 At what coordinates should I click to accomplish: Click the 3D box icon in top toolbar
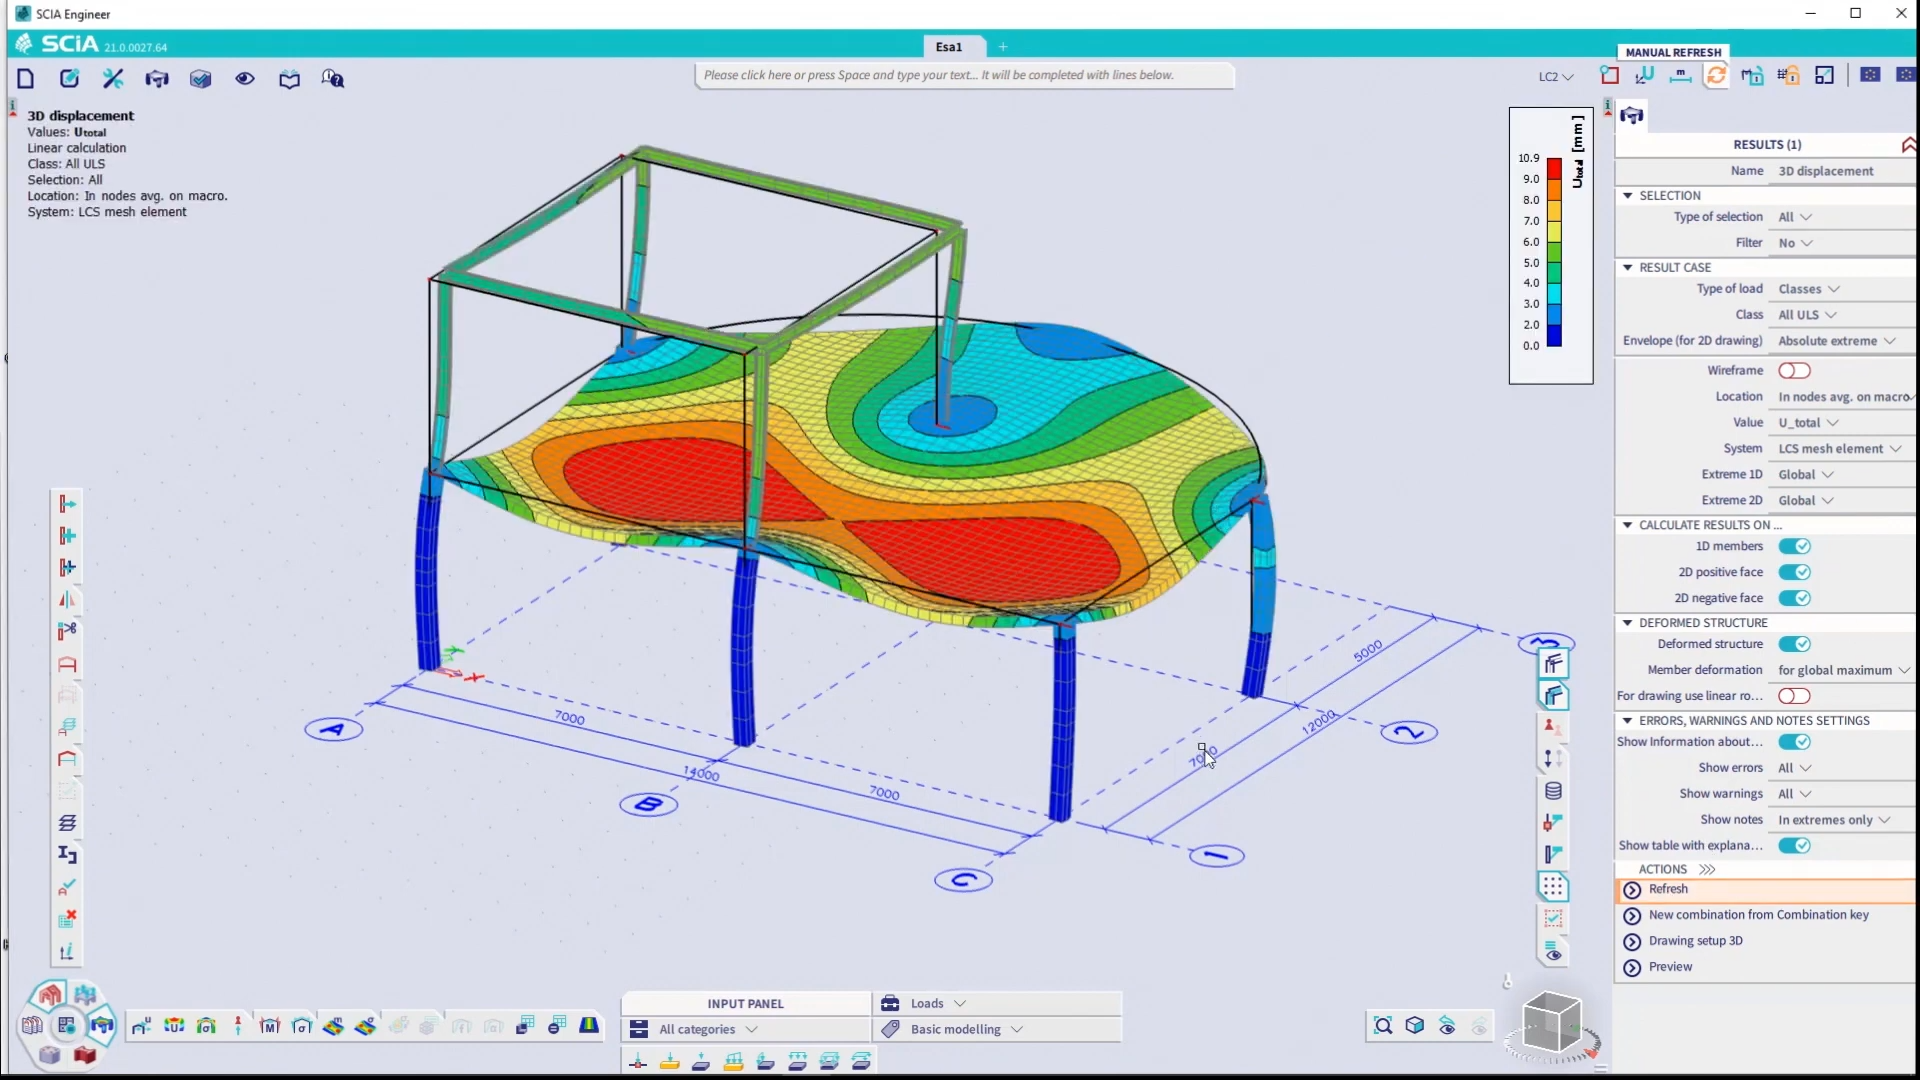pos(201,79)
